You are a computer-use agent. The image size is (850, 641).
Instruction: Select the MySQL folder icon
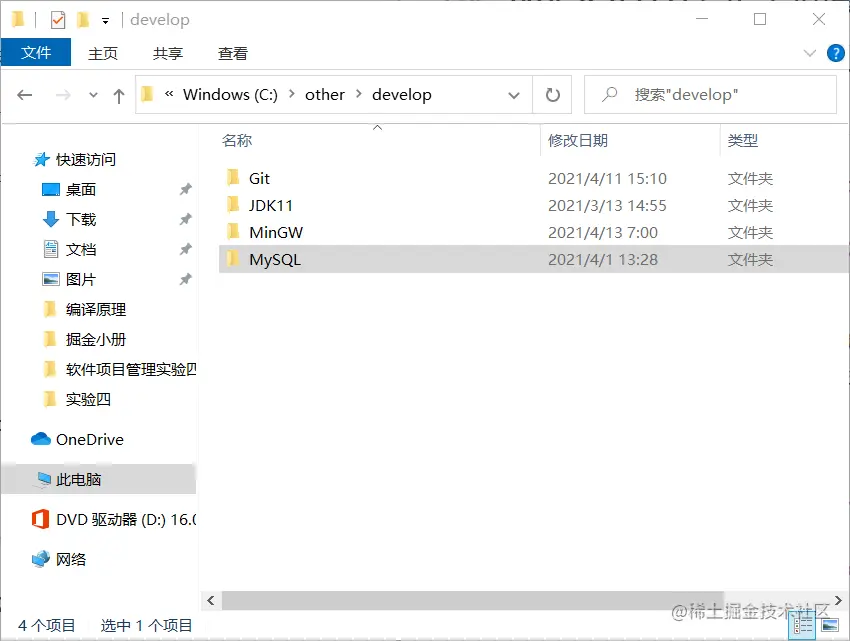(x=233, y=259)
